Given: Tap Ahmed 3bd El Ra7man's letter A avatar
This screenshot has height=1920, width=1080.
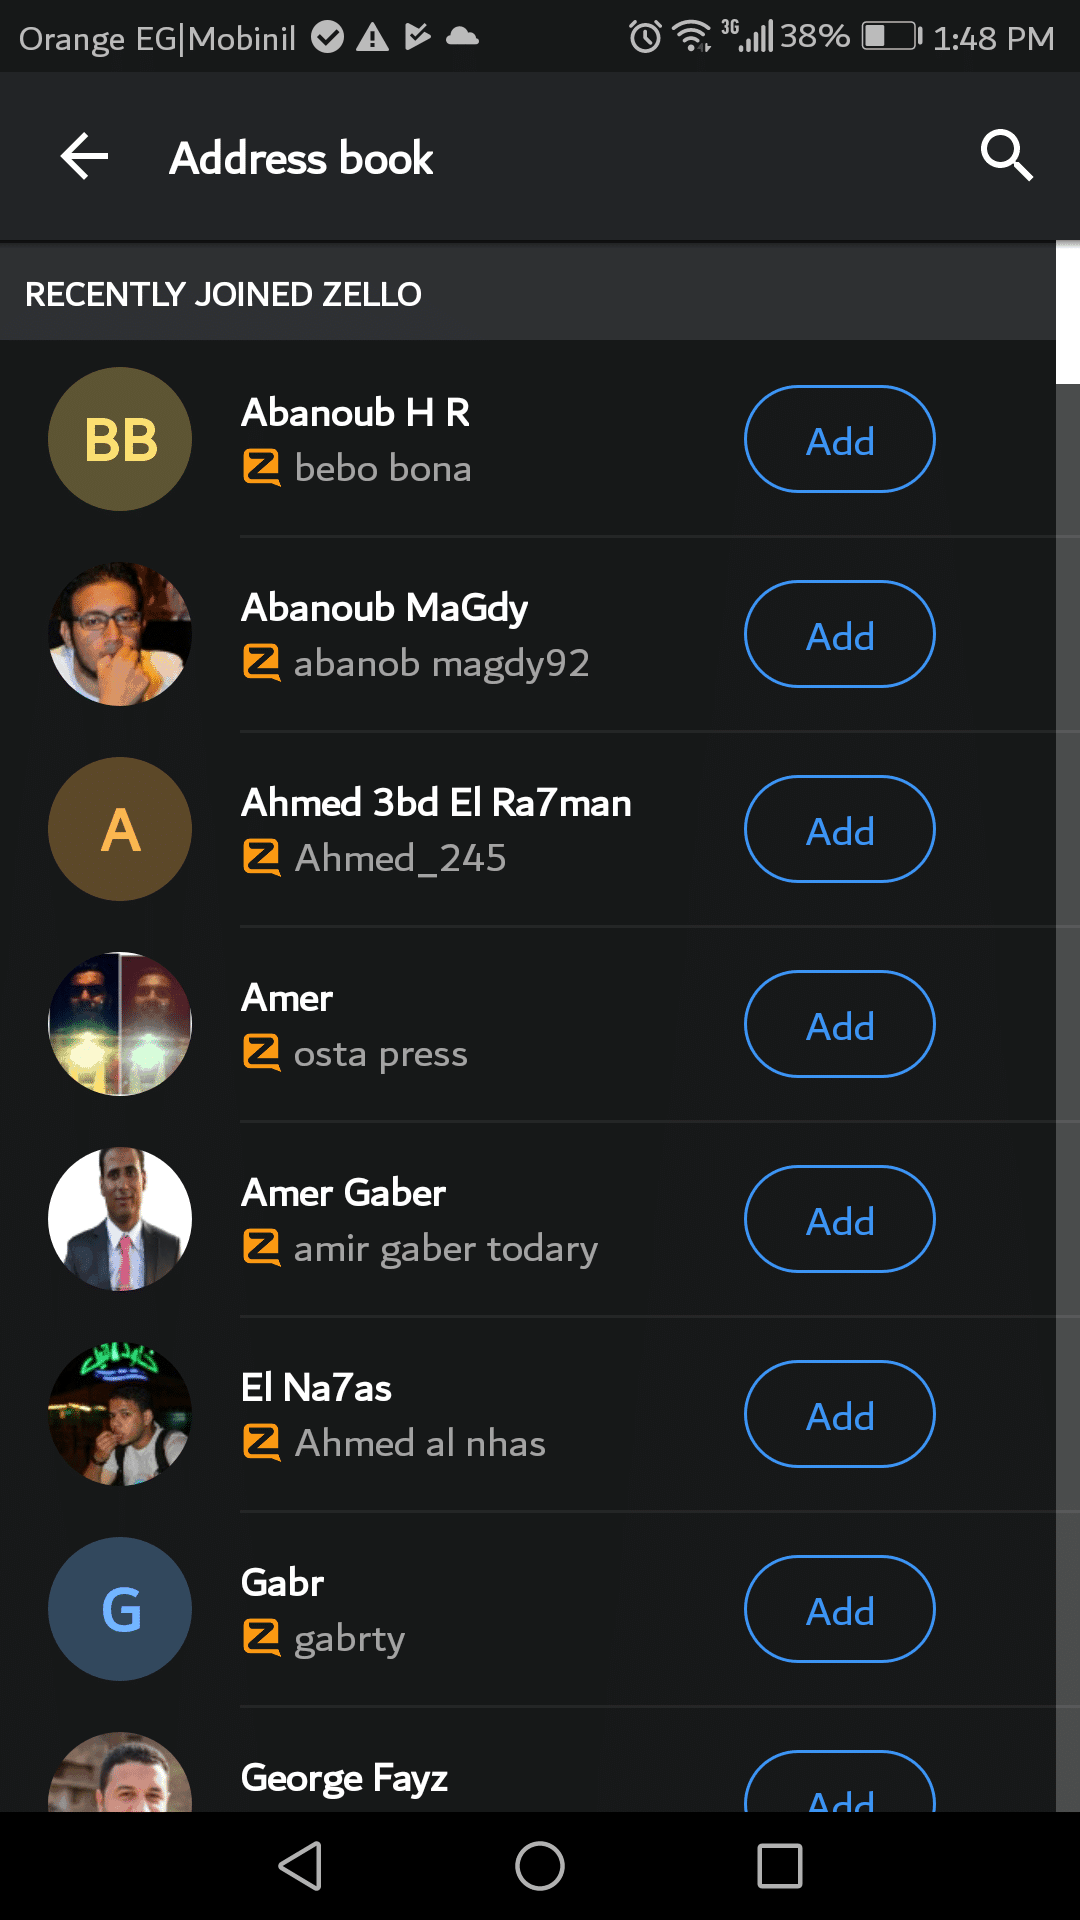Looking at the screenshot, I should coord(120,829).
